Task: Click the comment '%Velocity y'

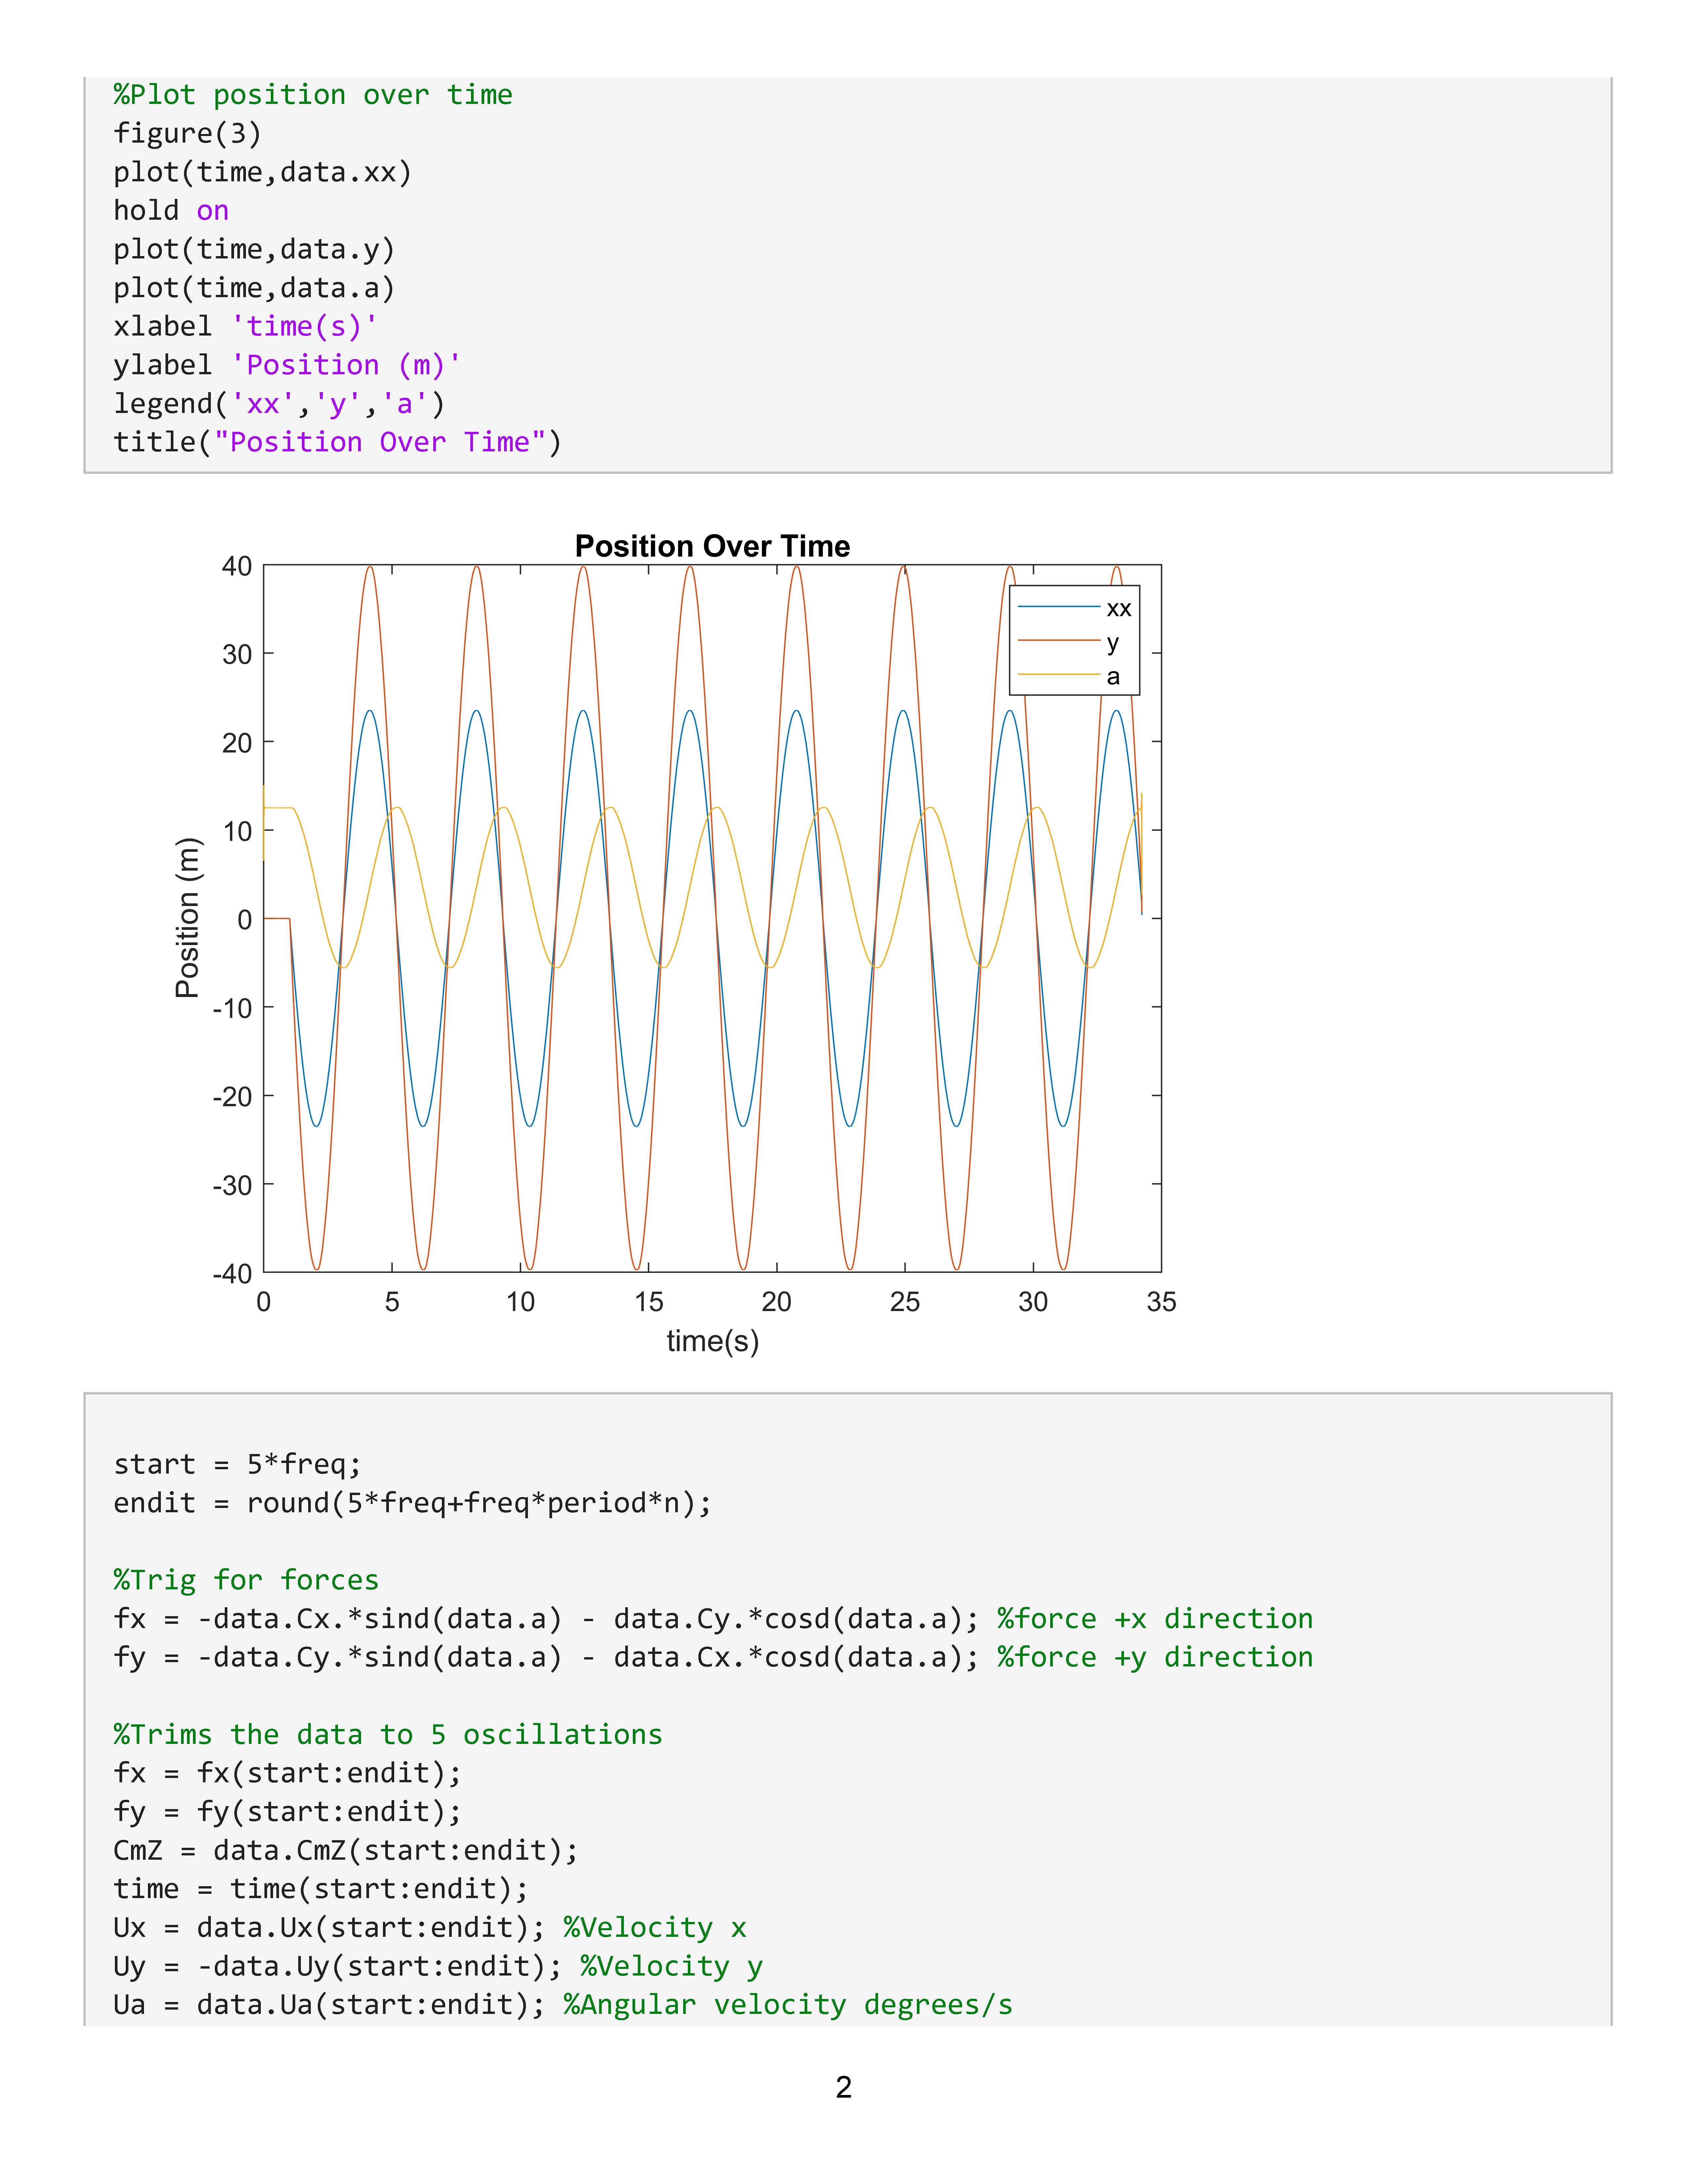Action: coord(672,1967)
